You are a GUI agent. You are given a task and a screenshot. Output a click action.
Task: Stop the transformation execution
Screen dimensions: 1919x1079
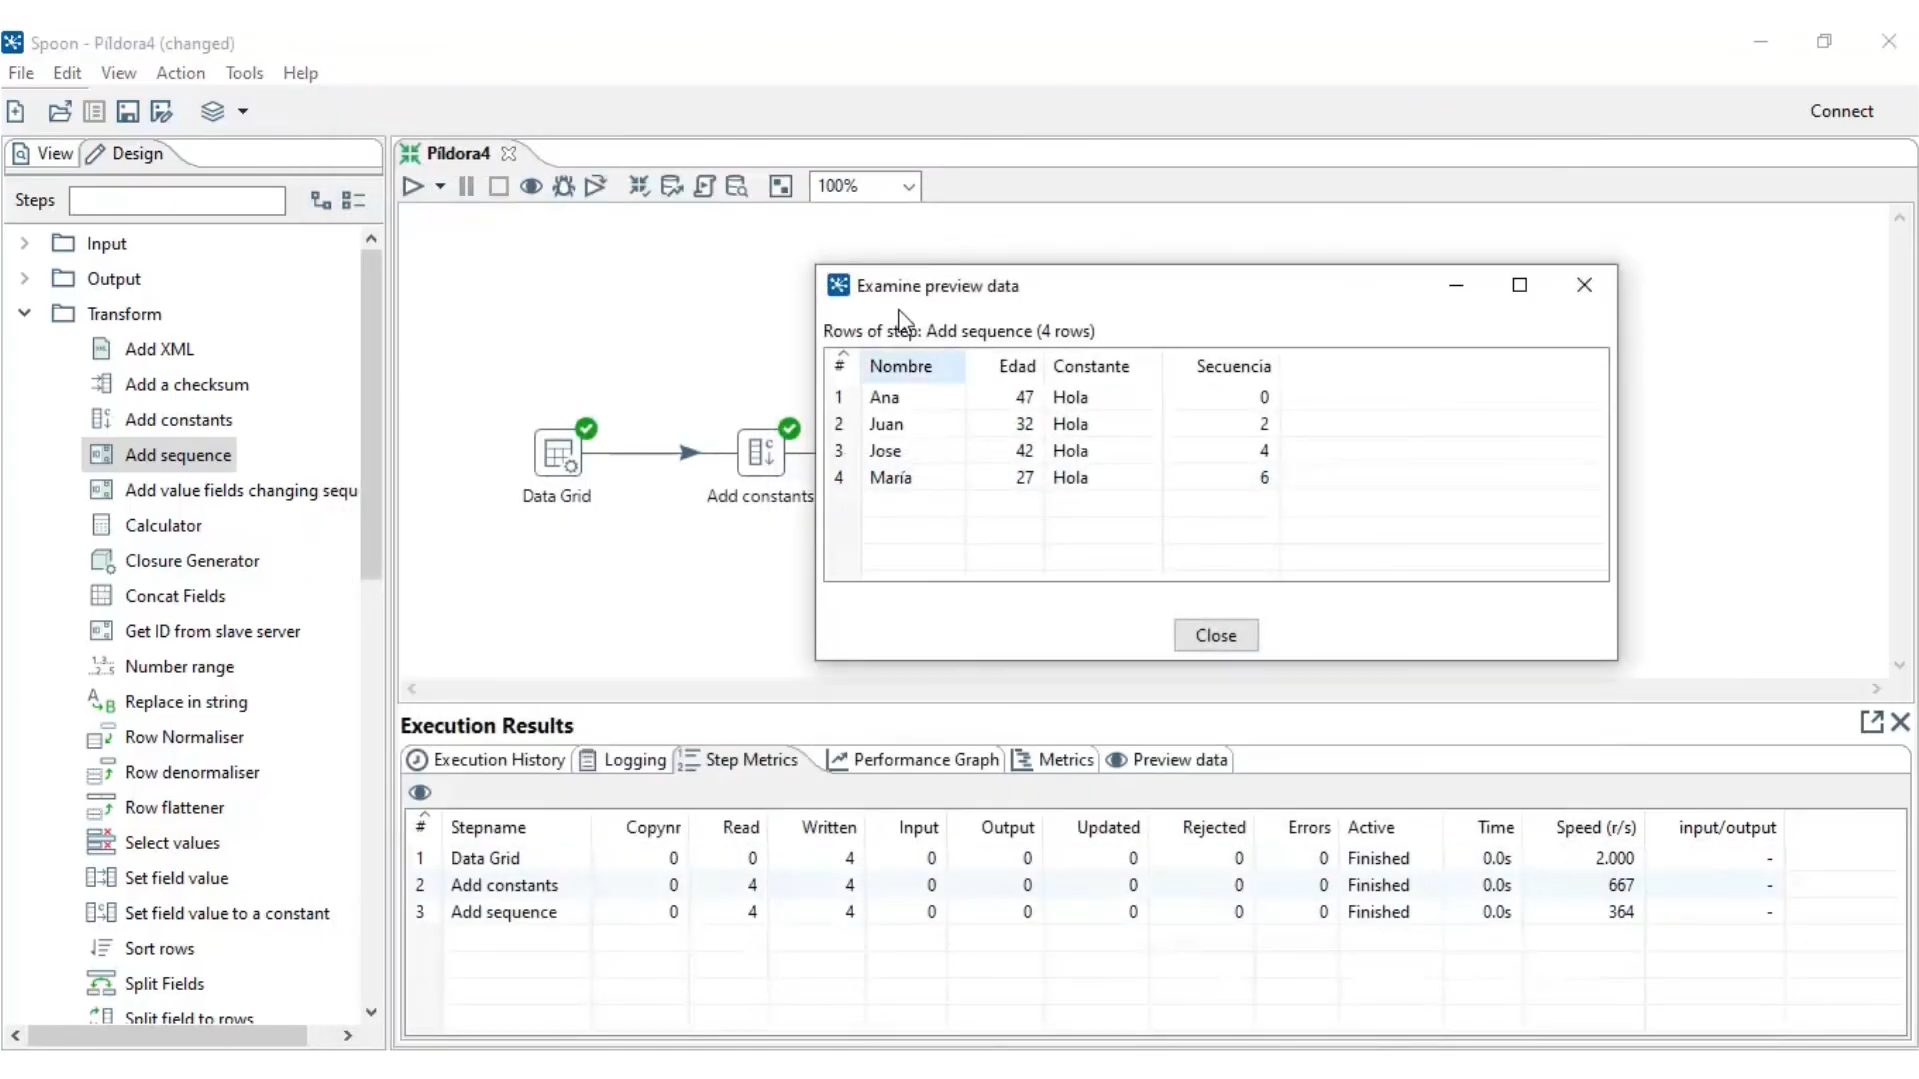tap(499, 186)
